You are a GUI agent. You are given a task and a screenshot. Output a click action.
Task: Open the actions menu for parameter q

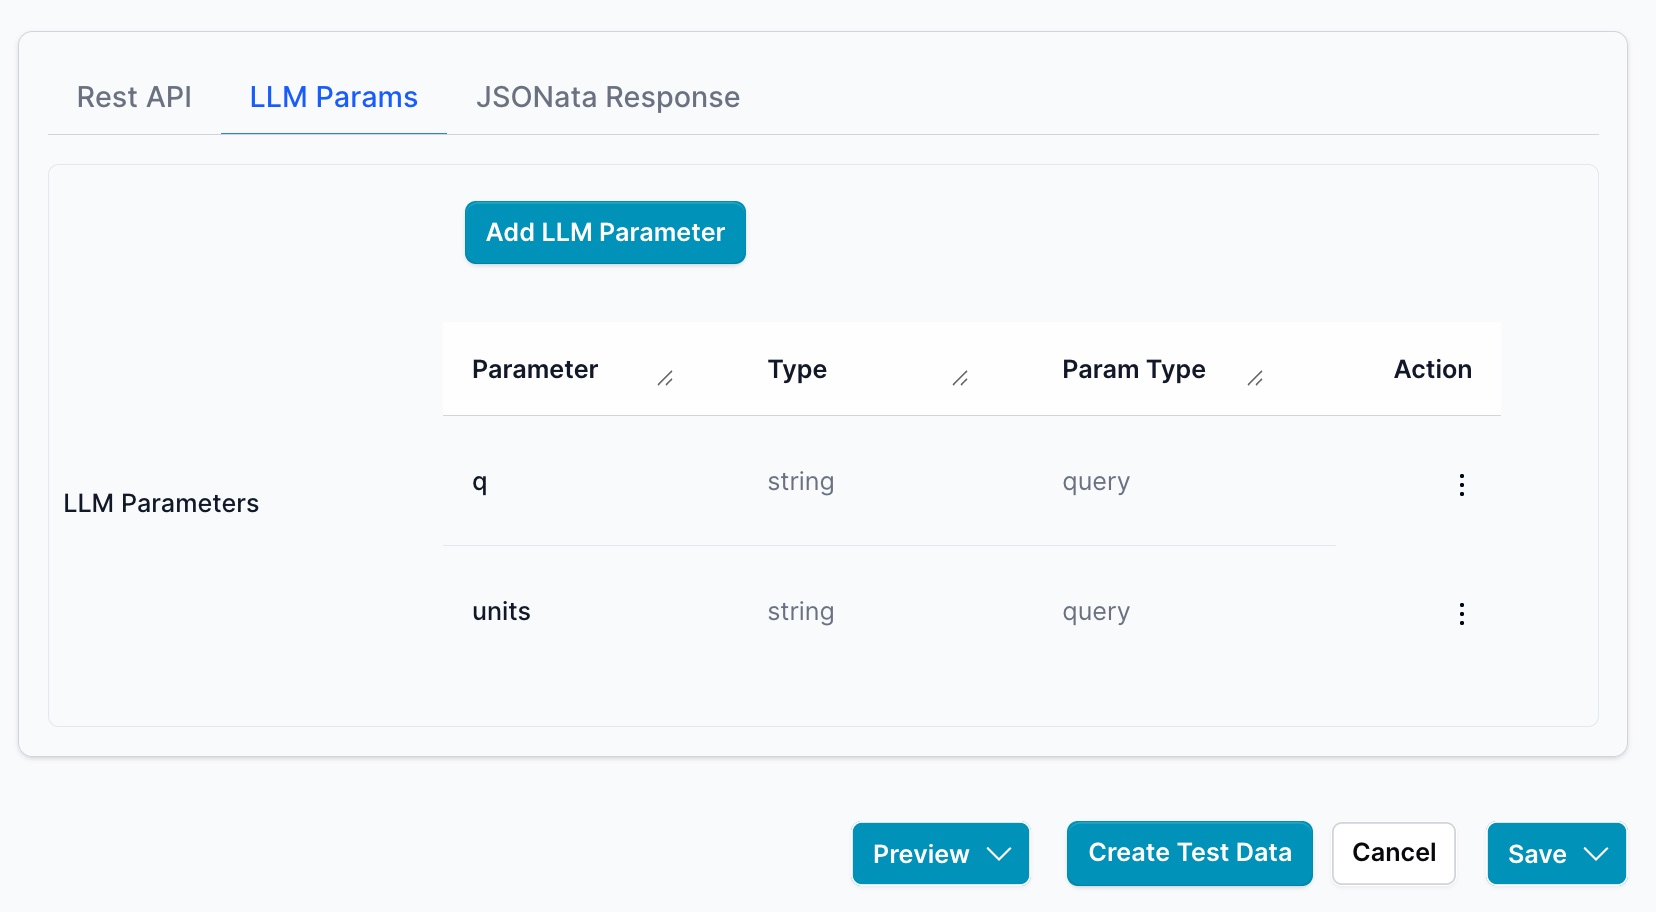pyautogui.click(x=1461, y=485)
